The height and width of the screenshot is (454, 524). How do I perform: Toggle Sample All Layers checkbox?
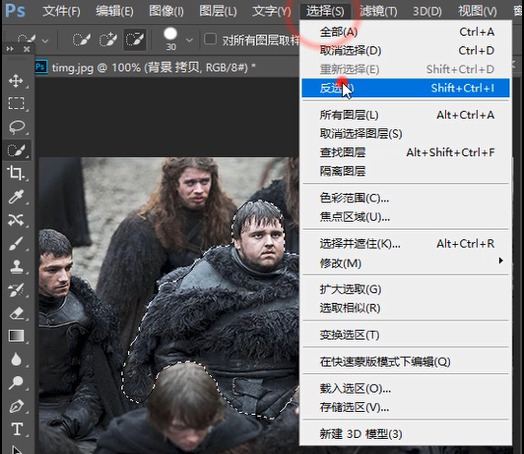coord(210,39)
